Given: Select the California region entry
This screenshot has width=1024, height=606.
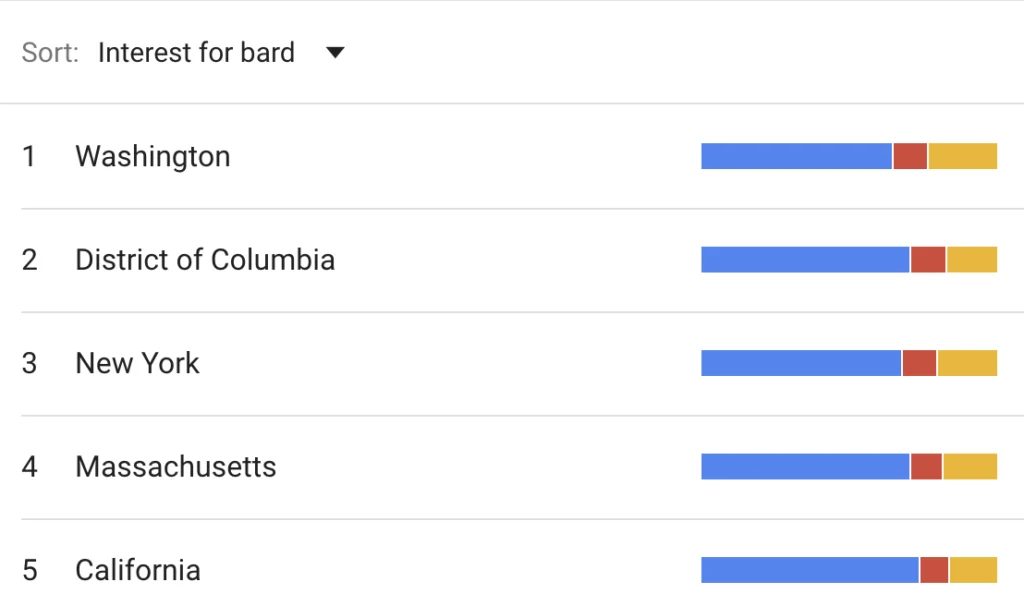Looking at the screenshot, I should coord(137,571).
